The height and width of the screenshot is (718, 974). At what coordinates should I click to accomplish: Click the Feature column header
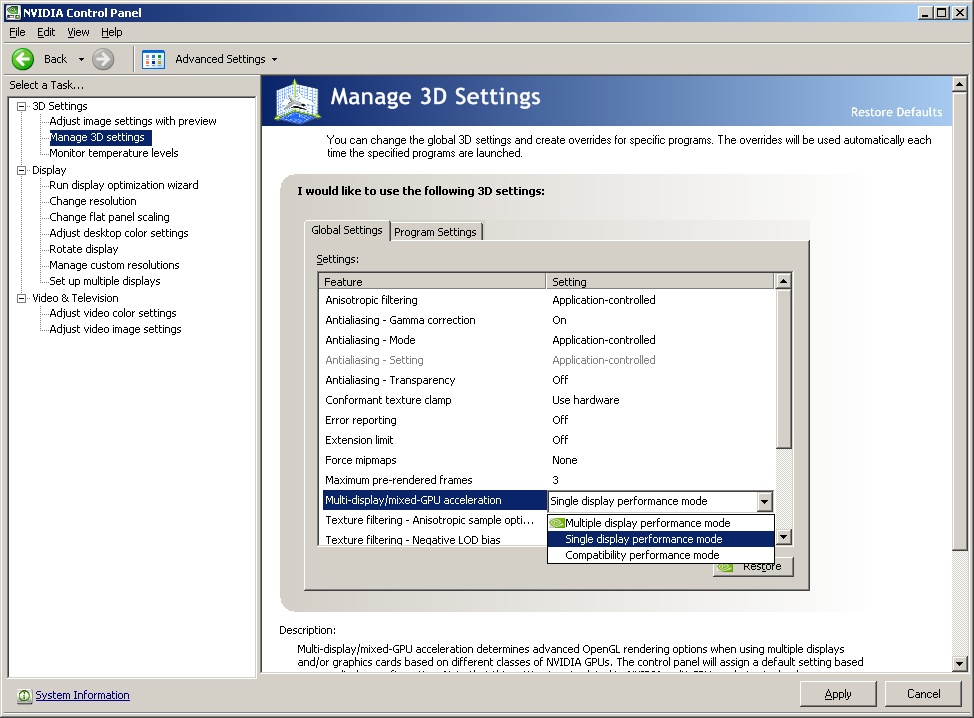(432, 281)
